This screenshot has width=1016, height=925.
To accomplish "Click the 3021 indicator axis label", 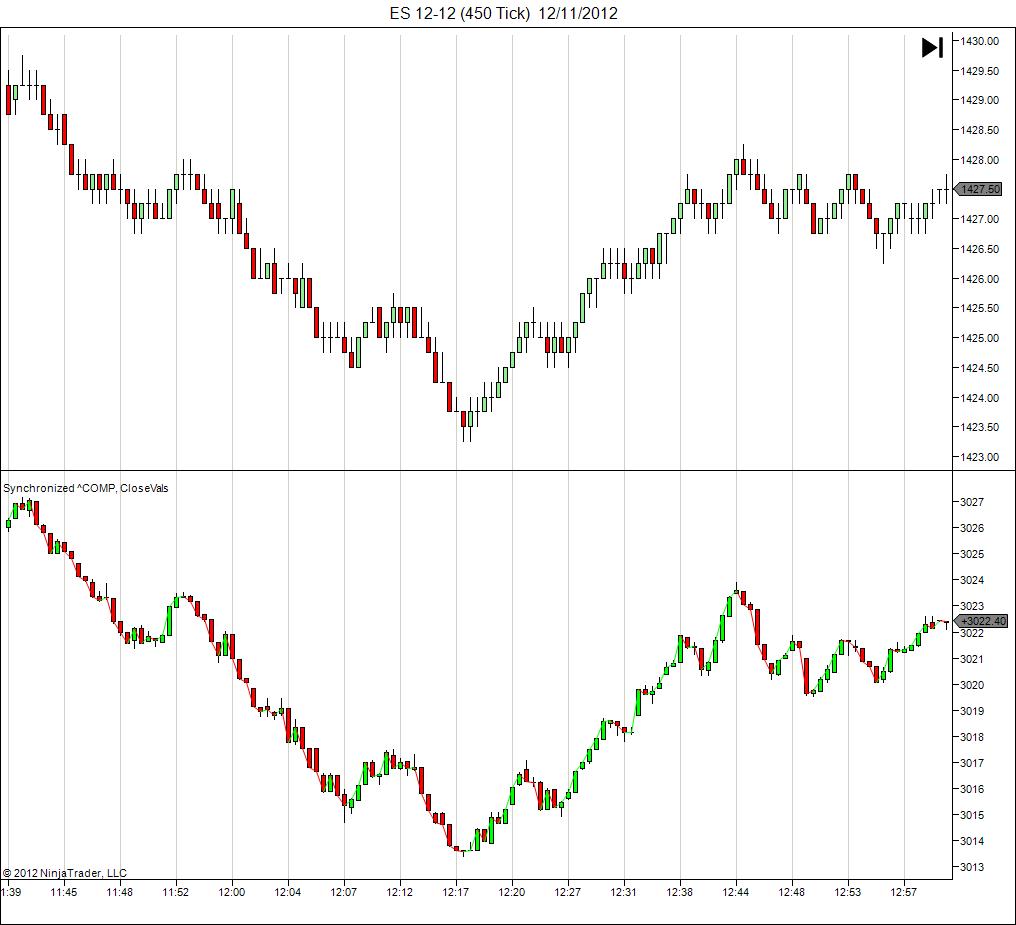I will tap(971, 659).
